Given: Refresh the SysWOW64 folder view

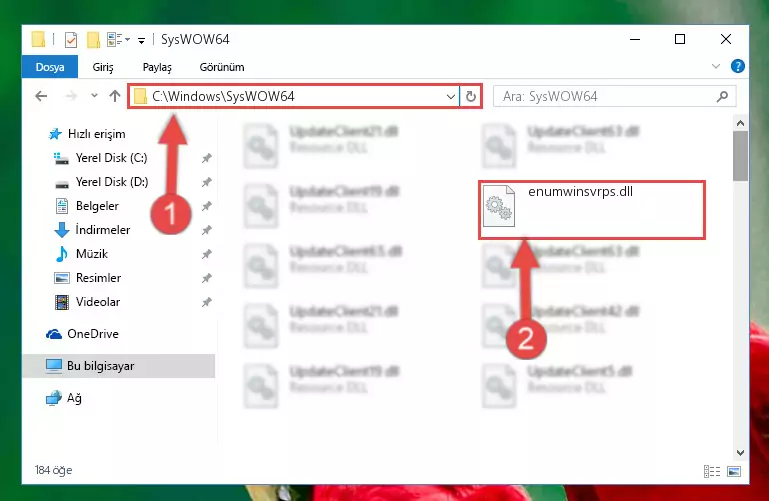Looking at the screenshot, I should (471, 97).
